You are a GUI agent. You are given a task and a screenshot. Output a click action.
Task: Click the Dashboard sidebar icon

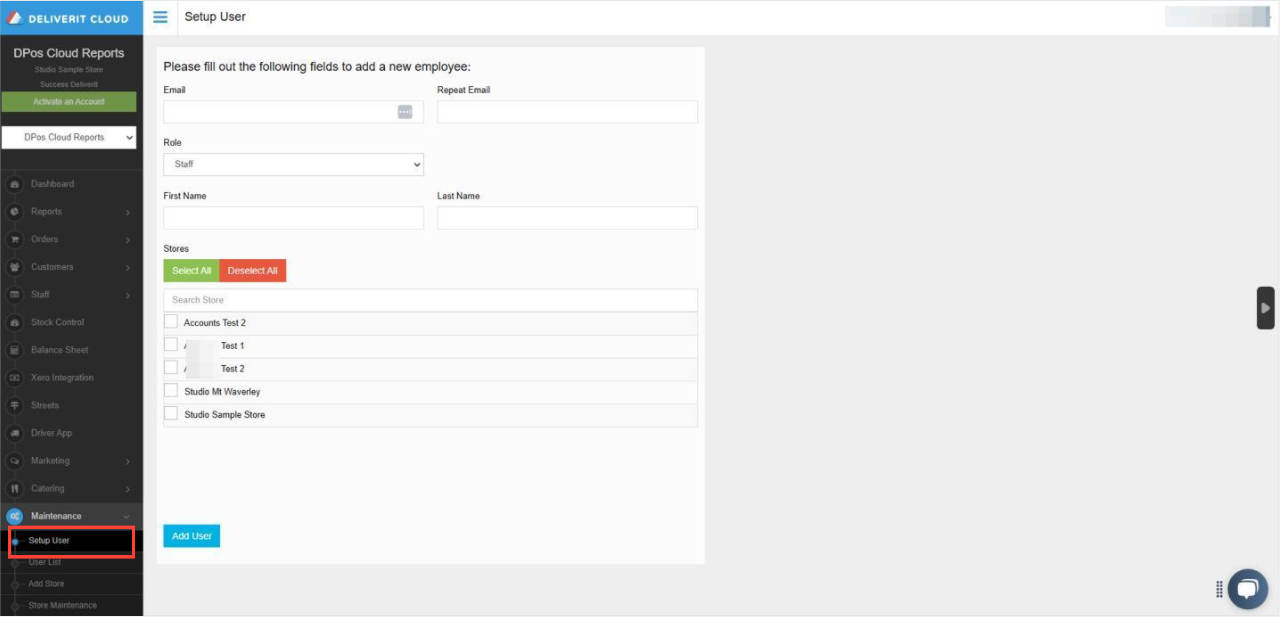click(14, 184)
